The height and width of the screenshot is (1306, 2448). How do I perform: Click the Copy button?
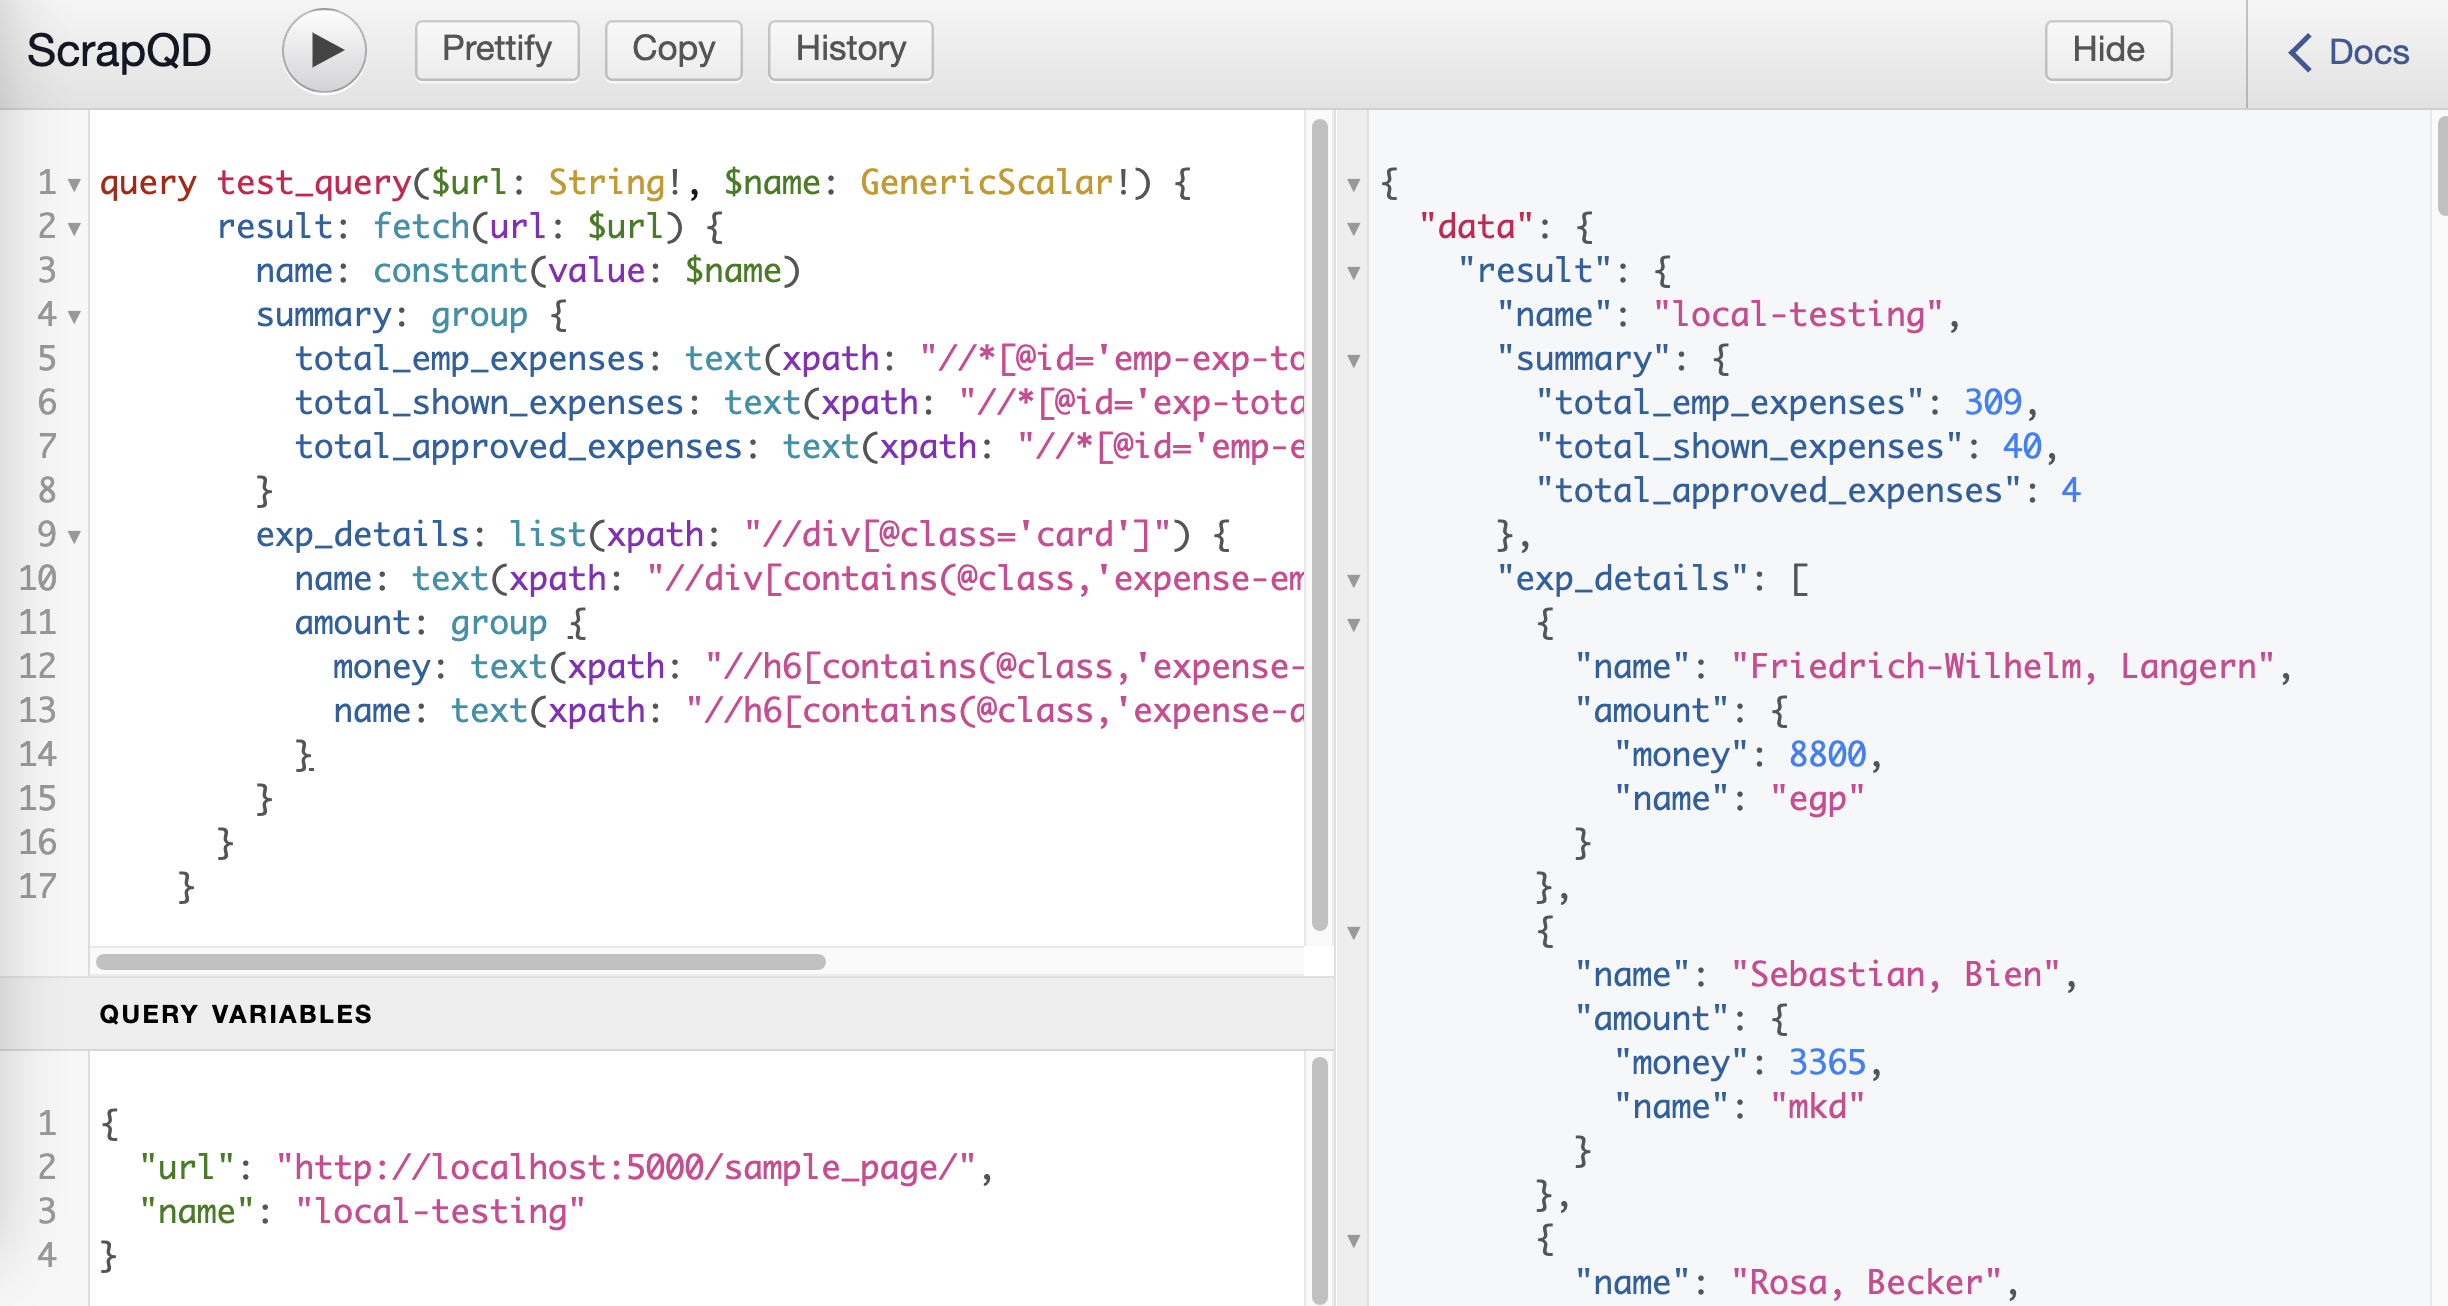pos(673,50)
